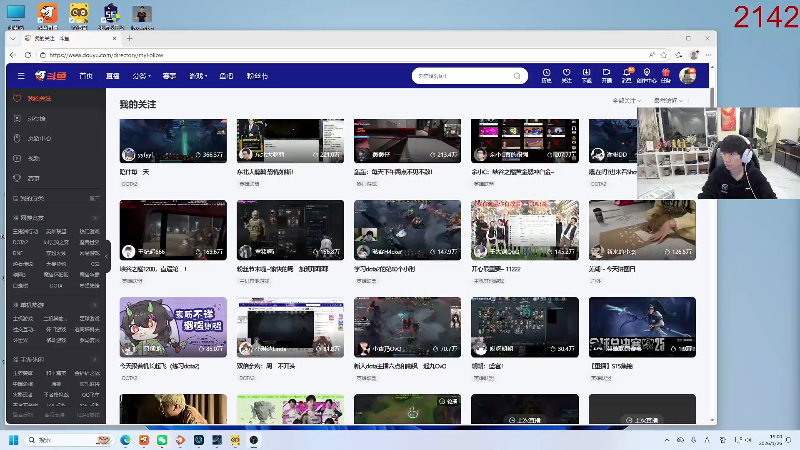Viewport: 800px width, 450px height.
Task: Open the 全部关注 filter dropdown
Action: pyautogui.click(x=627, y=101)
